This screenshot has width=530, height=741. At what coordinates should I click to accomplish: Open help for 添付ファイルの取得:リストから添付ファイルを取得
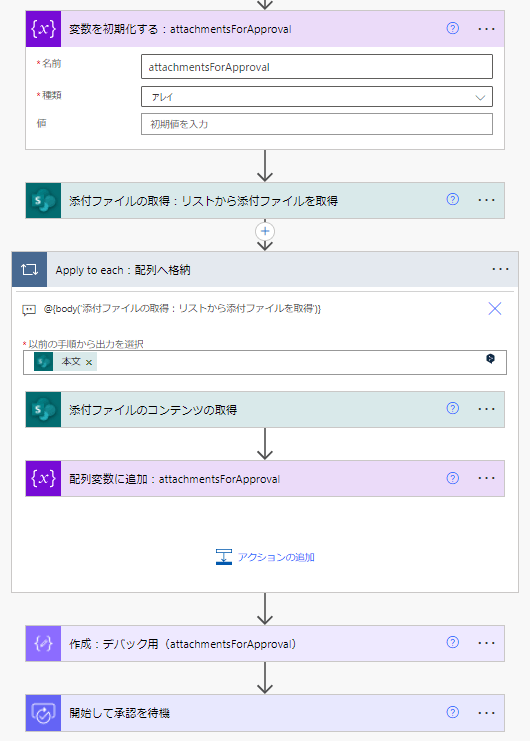[453, 199]
